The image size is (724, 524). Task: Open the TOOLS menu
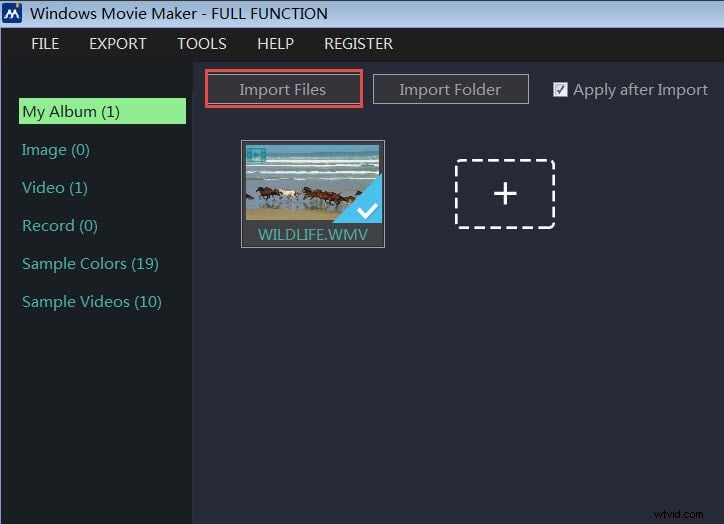click(x=202, y=44)
